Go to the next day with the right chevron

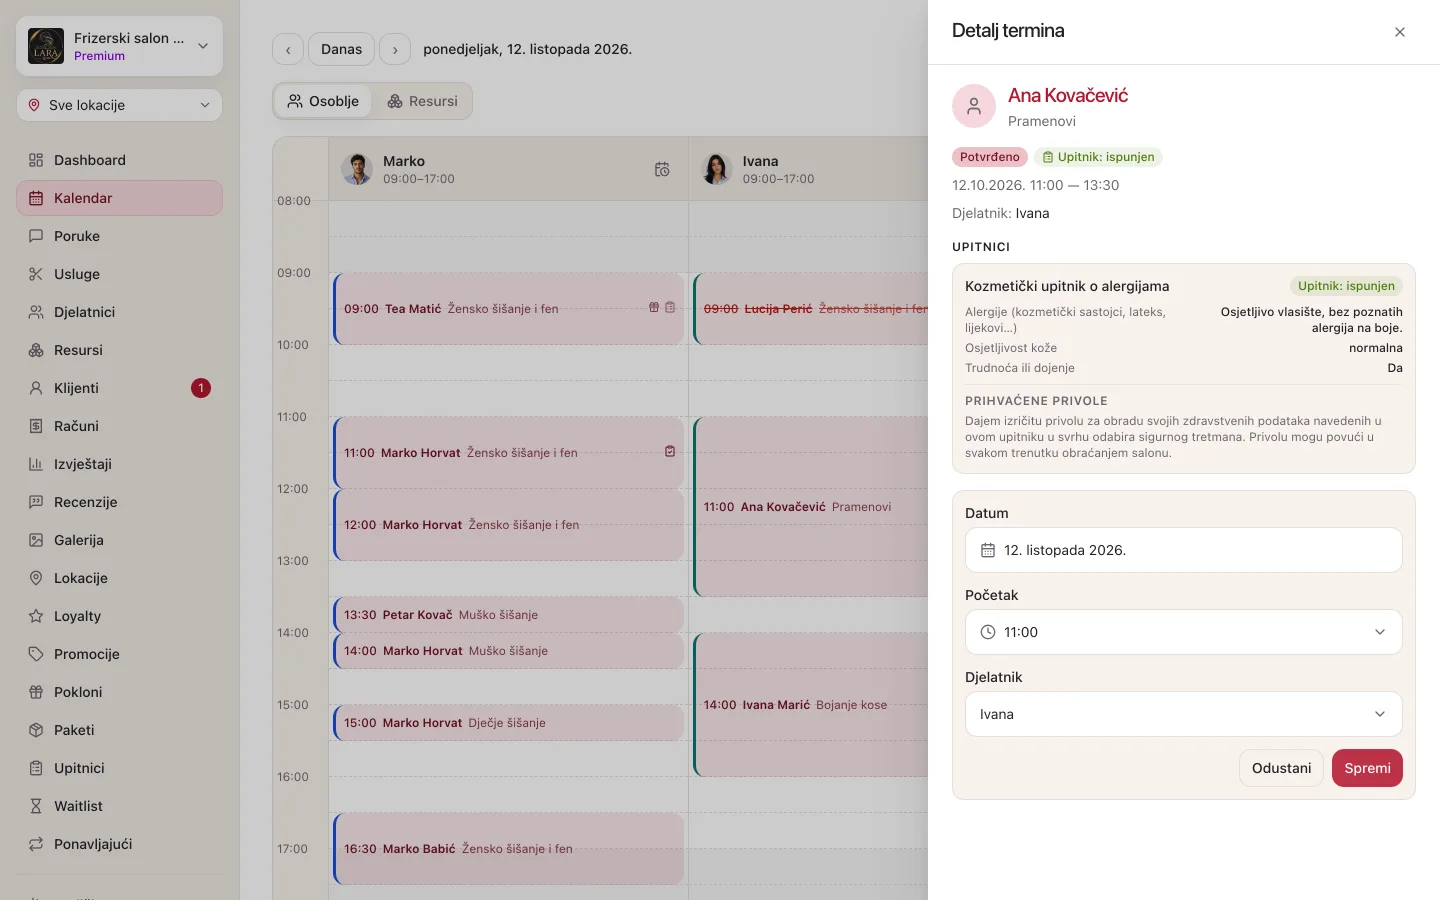click(x=395, y=49)
